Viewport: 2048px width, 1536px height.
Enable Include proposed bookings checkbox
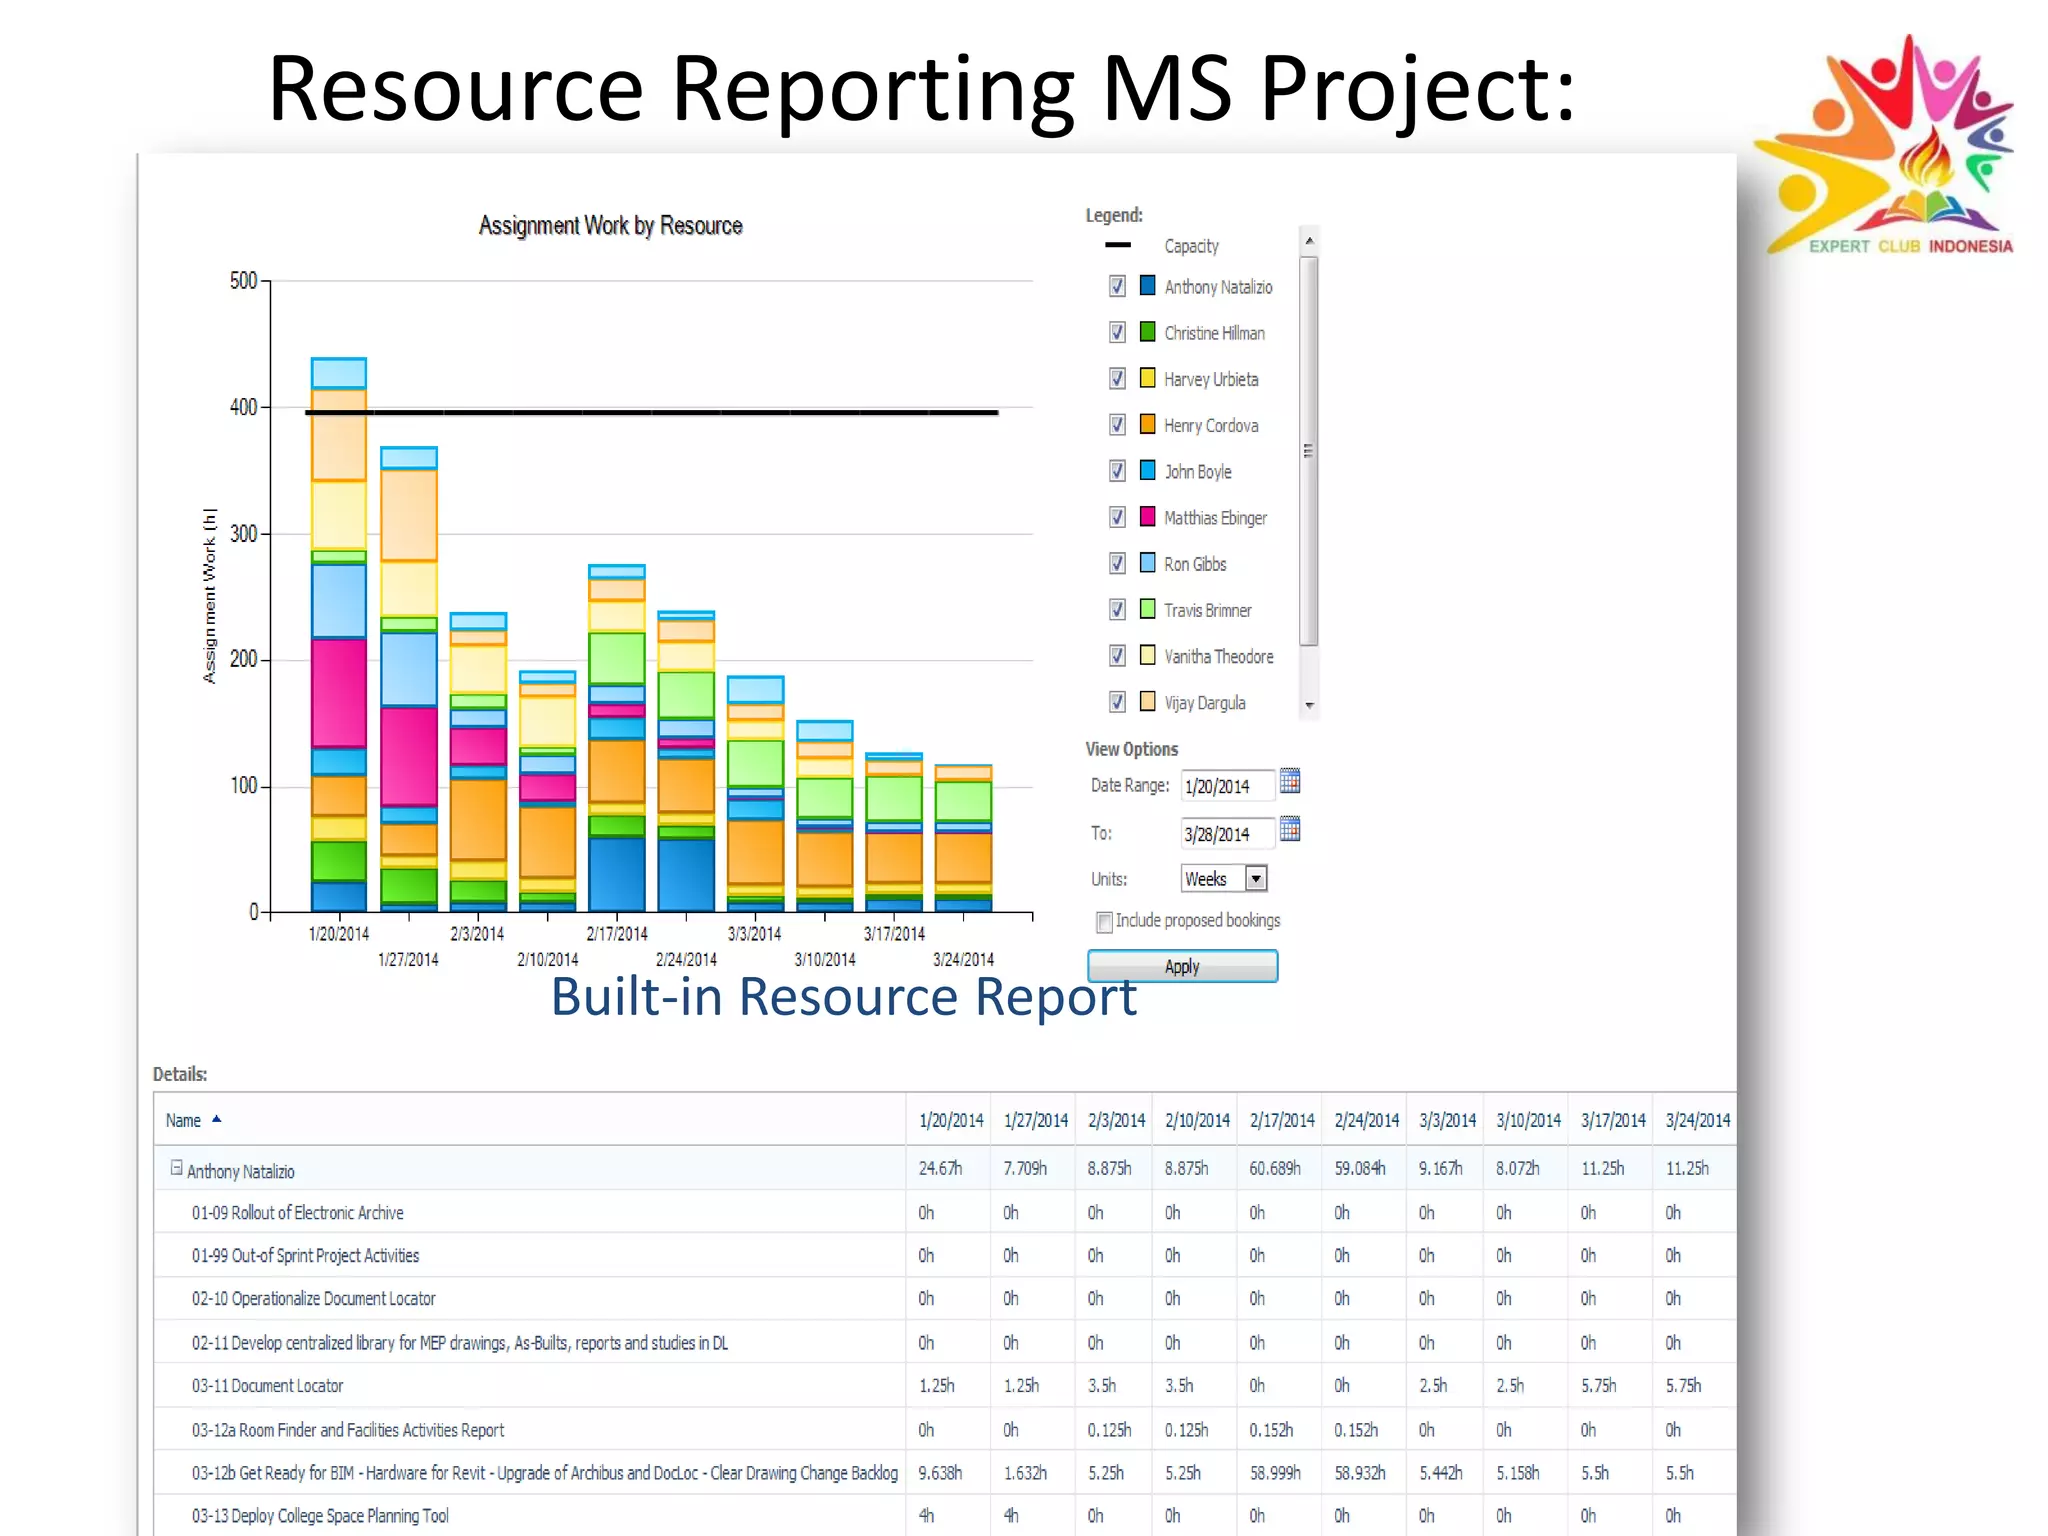click(x=1104, y=922)
